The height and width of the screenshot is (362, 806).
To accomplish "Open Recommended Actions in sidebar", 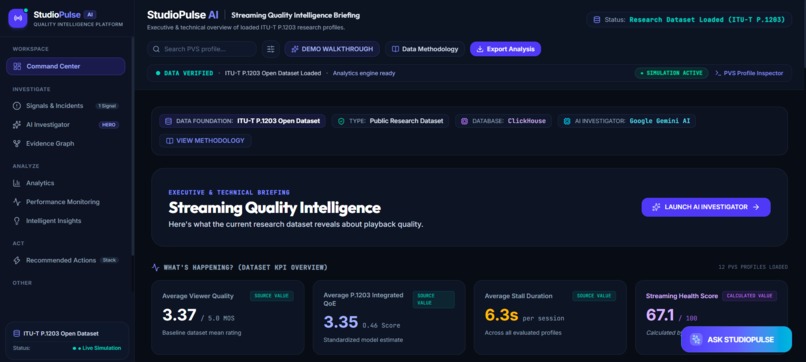I will click(66, 261).
